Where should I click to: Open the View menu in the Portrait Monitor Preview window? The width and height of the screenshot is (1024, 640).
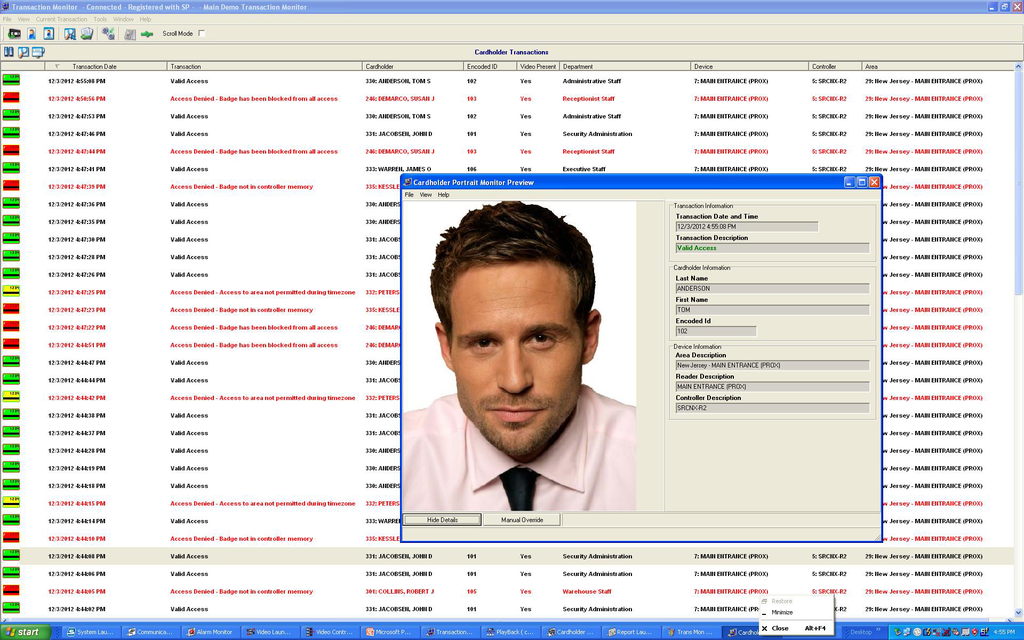tap(425, 195)
